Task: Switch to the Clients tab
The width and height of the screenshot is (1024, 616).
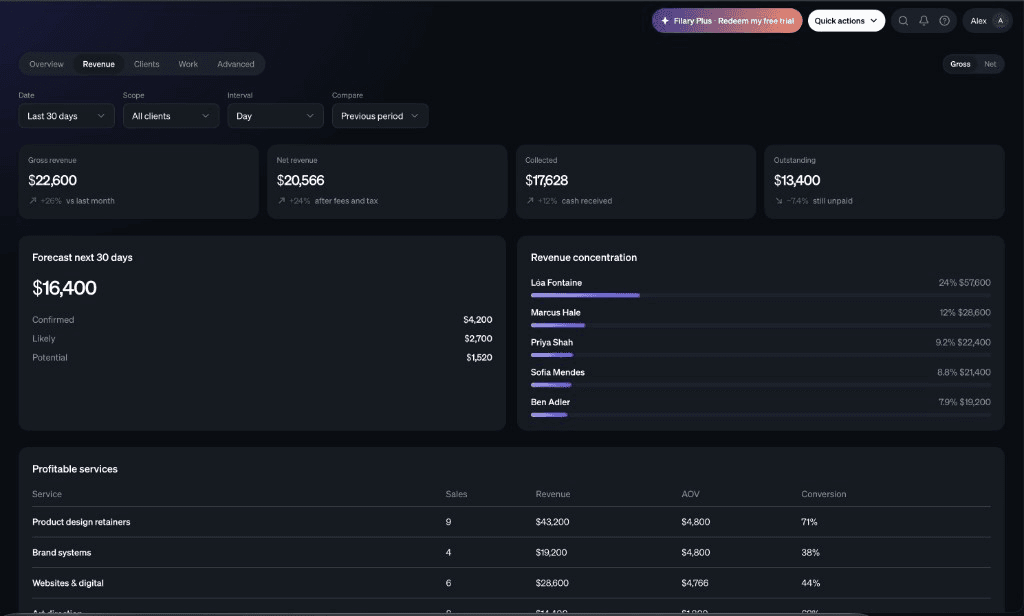Action: (x=146, y=64)
